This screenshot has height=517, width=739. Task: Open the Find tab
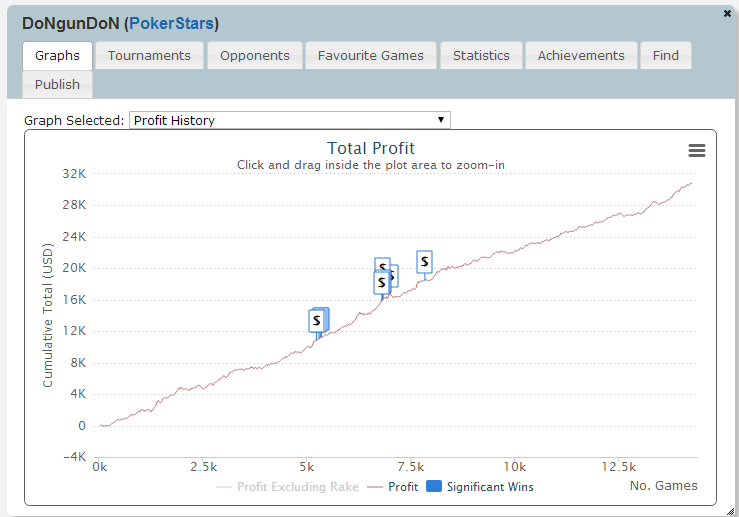666,56
